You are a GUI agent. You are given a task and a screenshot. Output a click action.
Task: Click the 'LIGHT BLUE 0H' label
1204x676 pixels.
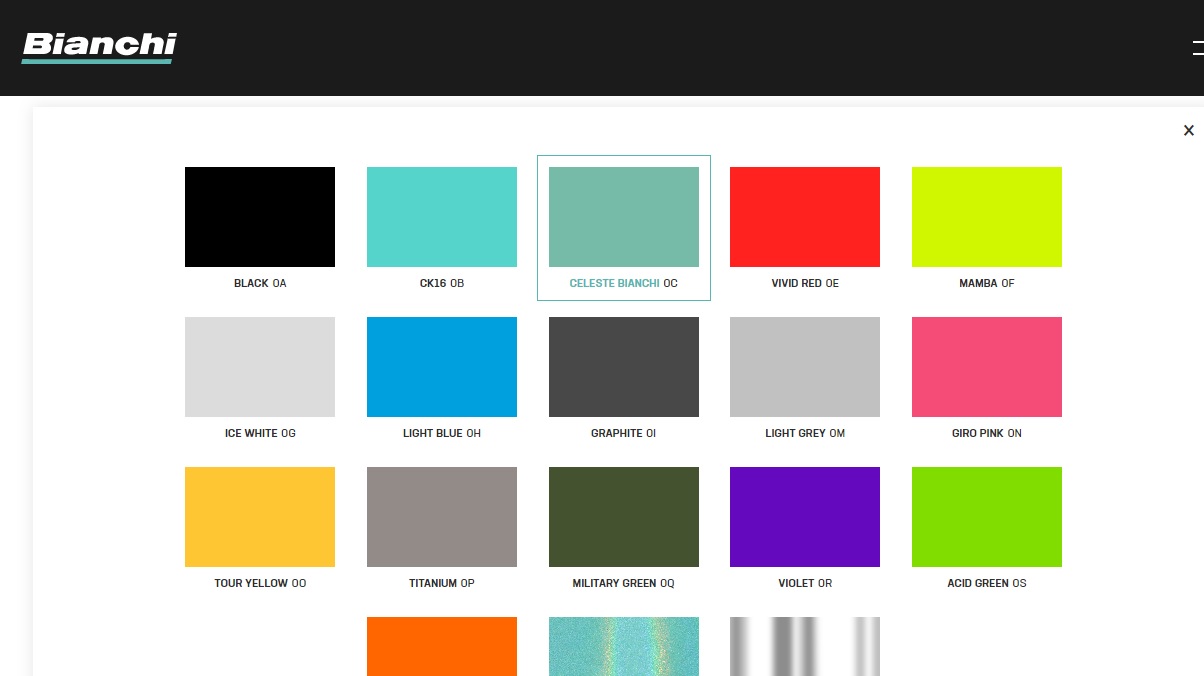click(x=442, y=433)
